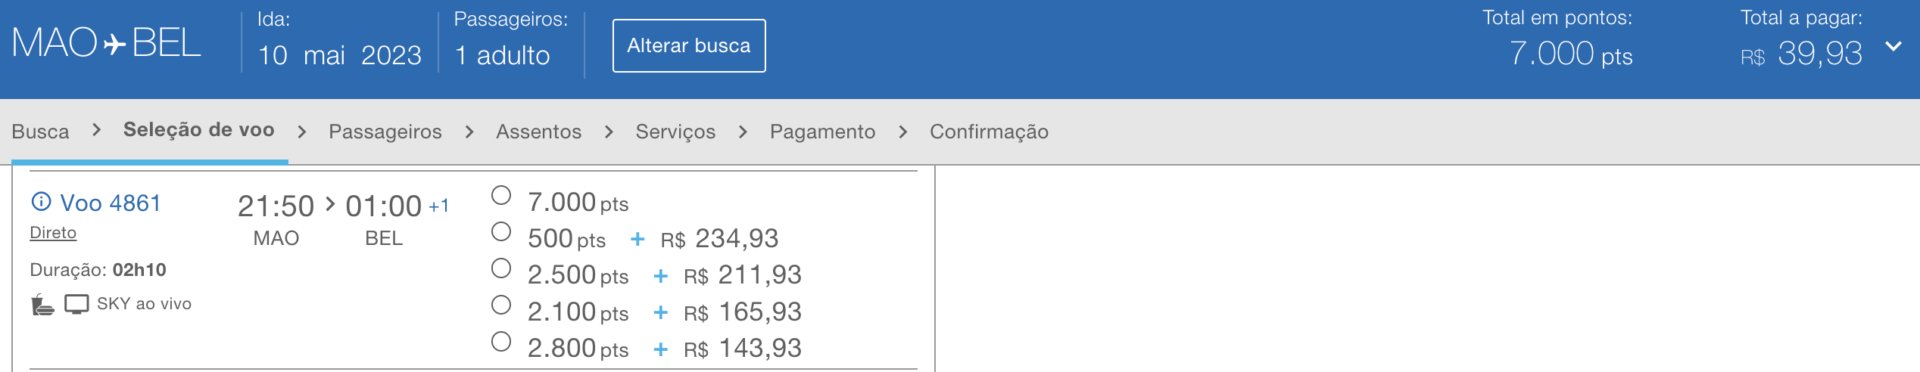Click the chevron after Busca breadcrumb

(x=96, y=130)
